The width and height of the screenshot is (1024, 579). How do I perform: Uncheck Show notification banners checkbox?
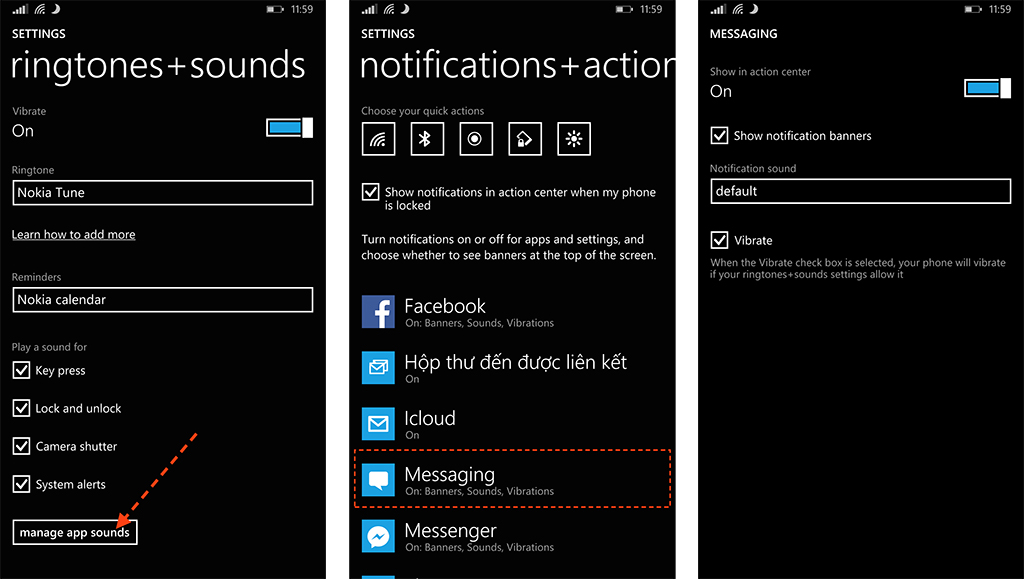pyautogui.click(x=719, y=135)
